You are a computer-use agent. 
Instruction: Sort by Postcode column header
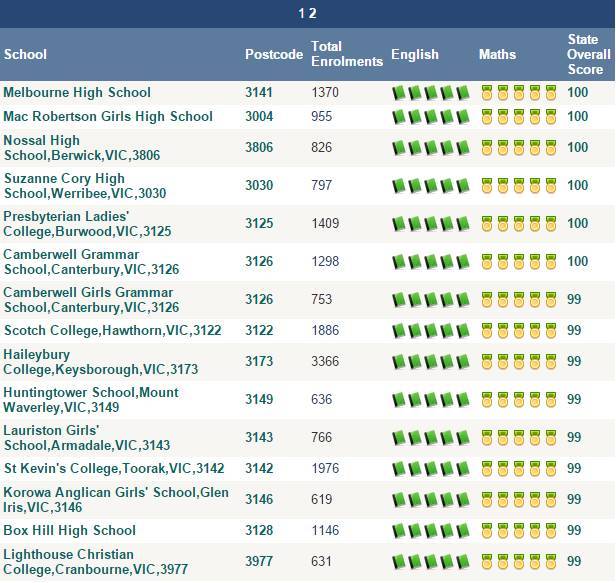274,54
